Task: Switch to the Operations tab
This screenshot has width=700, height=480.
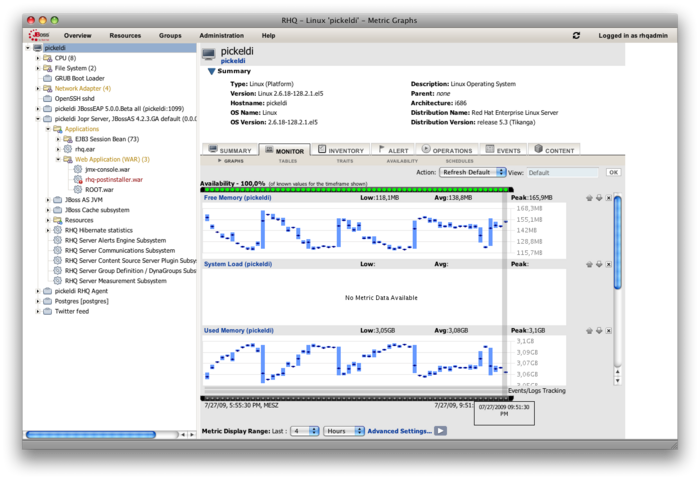Action: (x=447, y=150)
